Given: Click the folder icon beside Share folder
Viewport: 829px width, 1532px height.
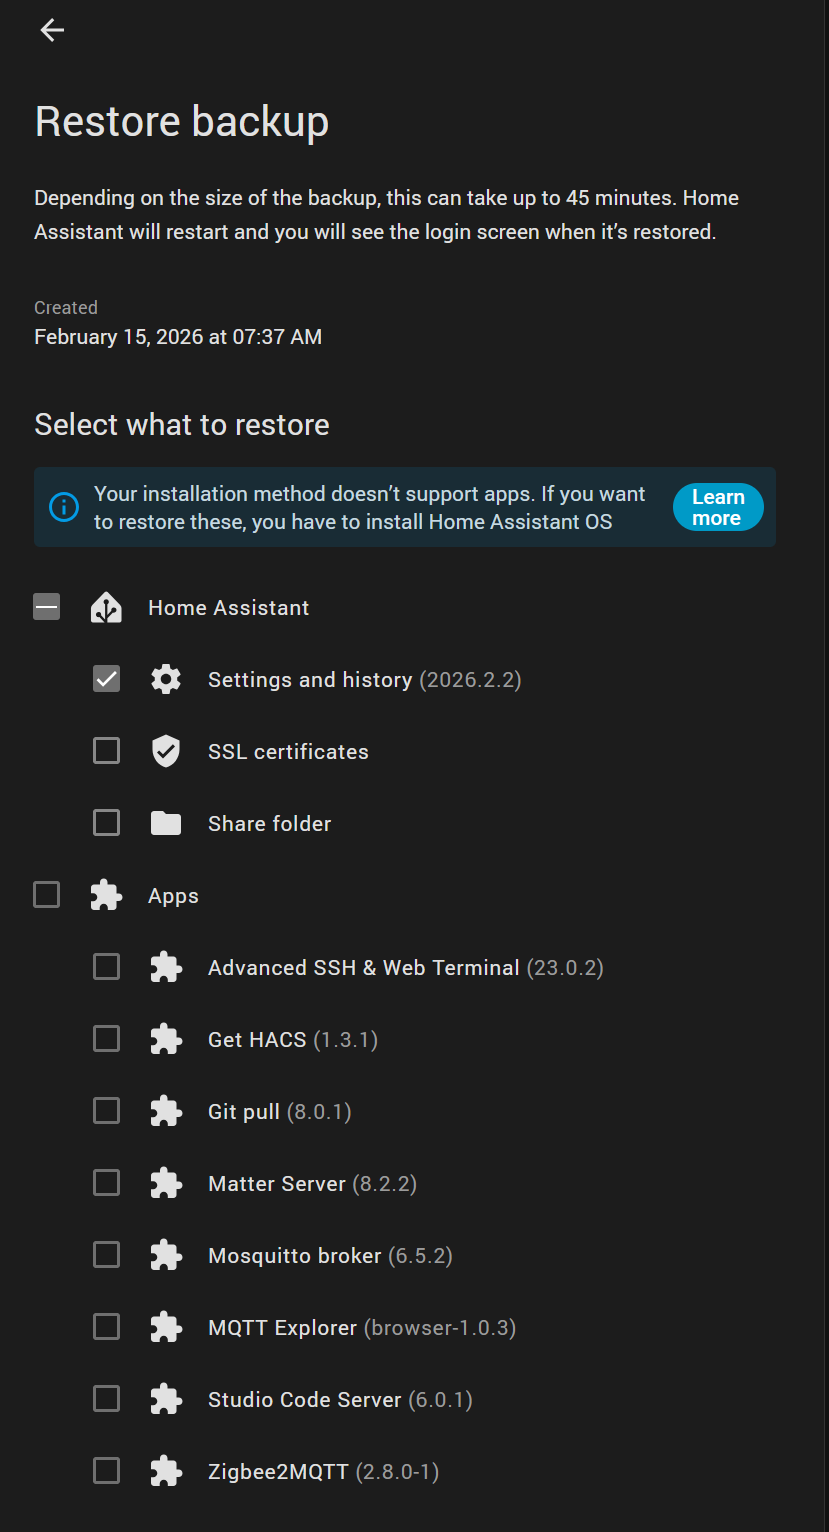Looking at the screenshot, I should [166, 824].
